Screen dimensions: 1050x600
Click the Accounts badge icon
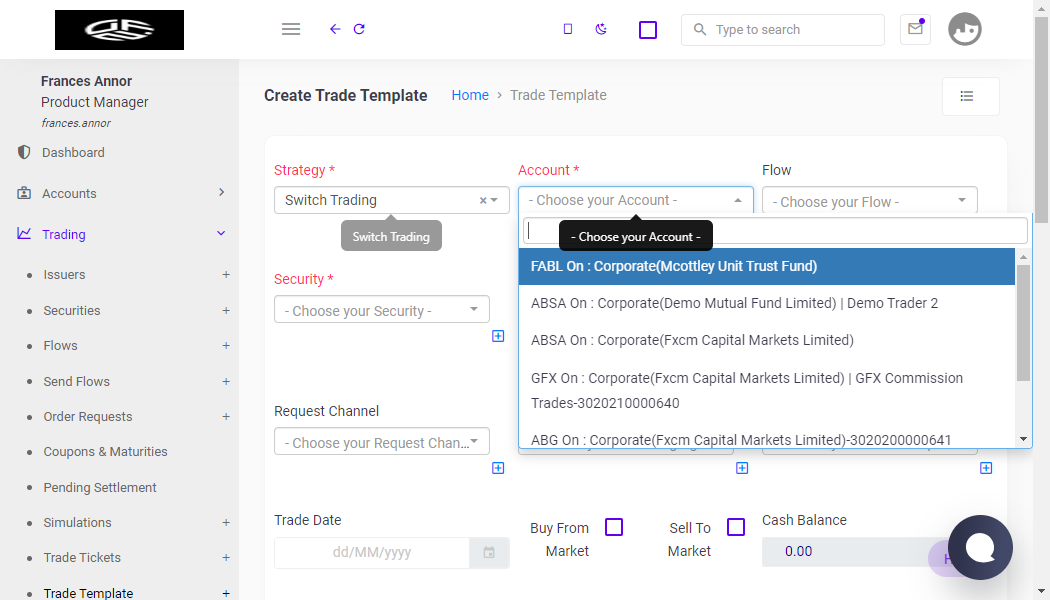pos(24,193)
